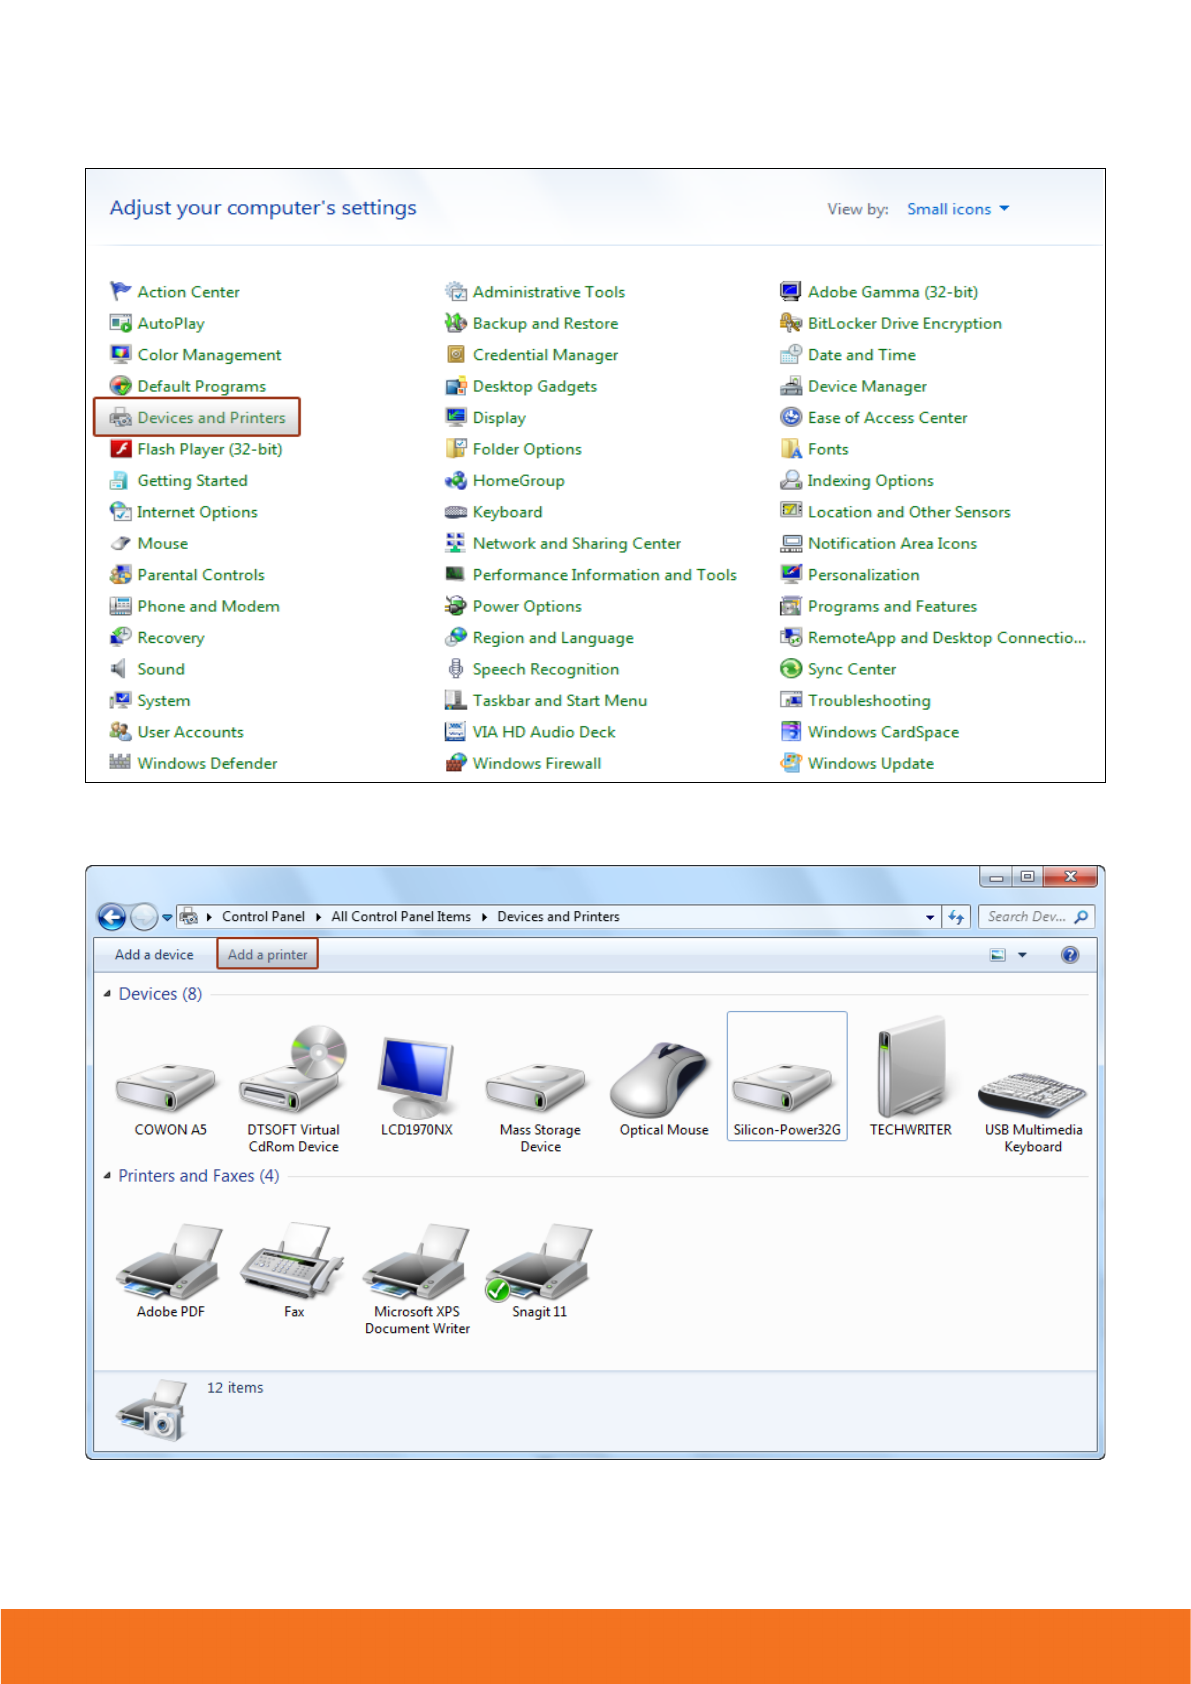The image size is (1191, 1684).
Task: Click the Fax device icon
Action: (x=293, y=1264)
